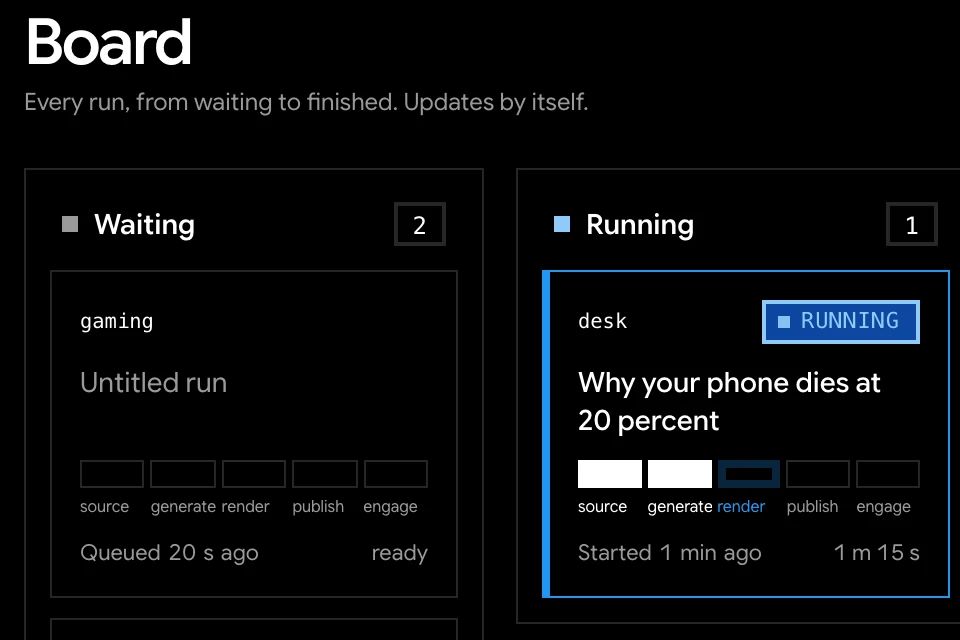Click elapsed time '1 m 15 s'
Screen dimensions: 960x640
click(877, 552)
